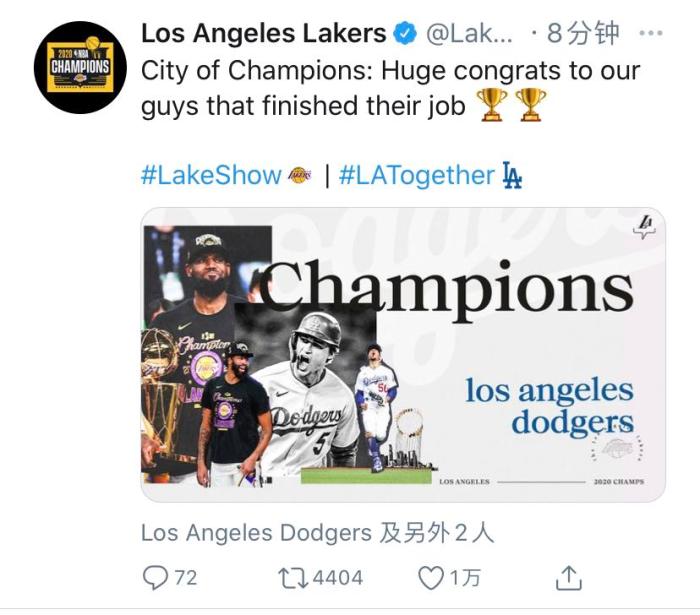Screen dimensions: 700x615
Task: Click the Dodgers LA logo beside #LATogether
Action: (512, 176)
